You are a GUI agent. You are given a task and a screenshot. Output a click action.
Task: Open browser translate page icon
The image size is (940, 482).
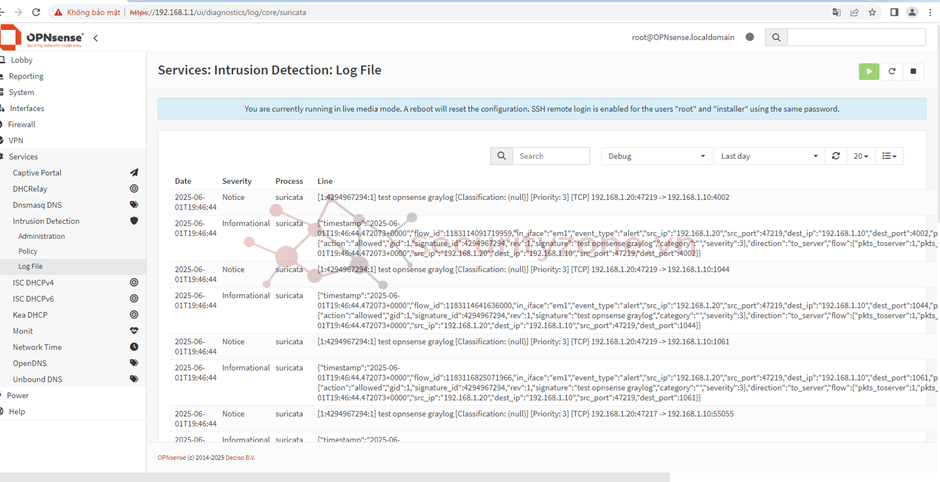(836, 12)
